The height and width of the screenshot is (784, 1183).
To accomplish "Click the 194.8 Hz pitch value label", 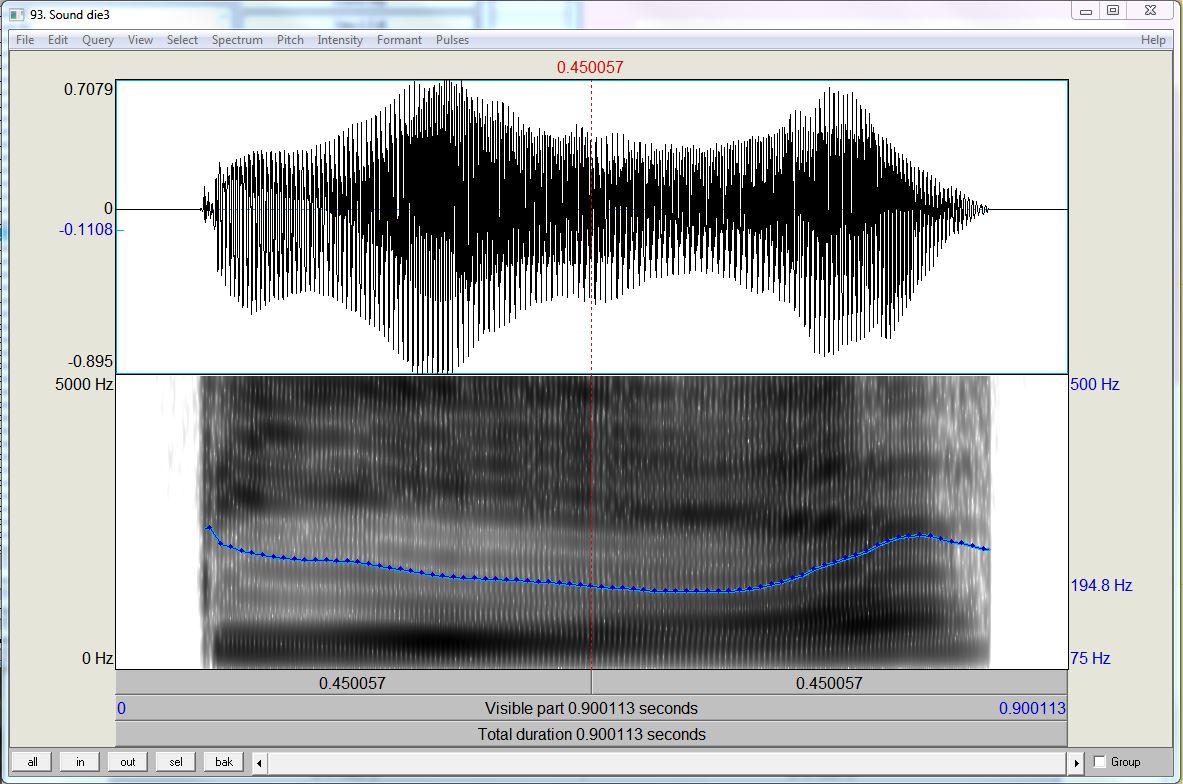I will point(1102,586).
